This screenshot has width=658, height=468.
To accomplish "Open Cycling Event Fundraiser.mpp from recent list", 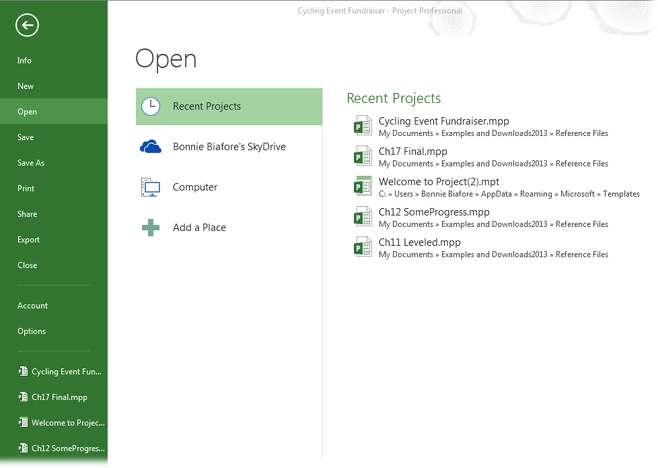I will point(444,121).
